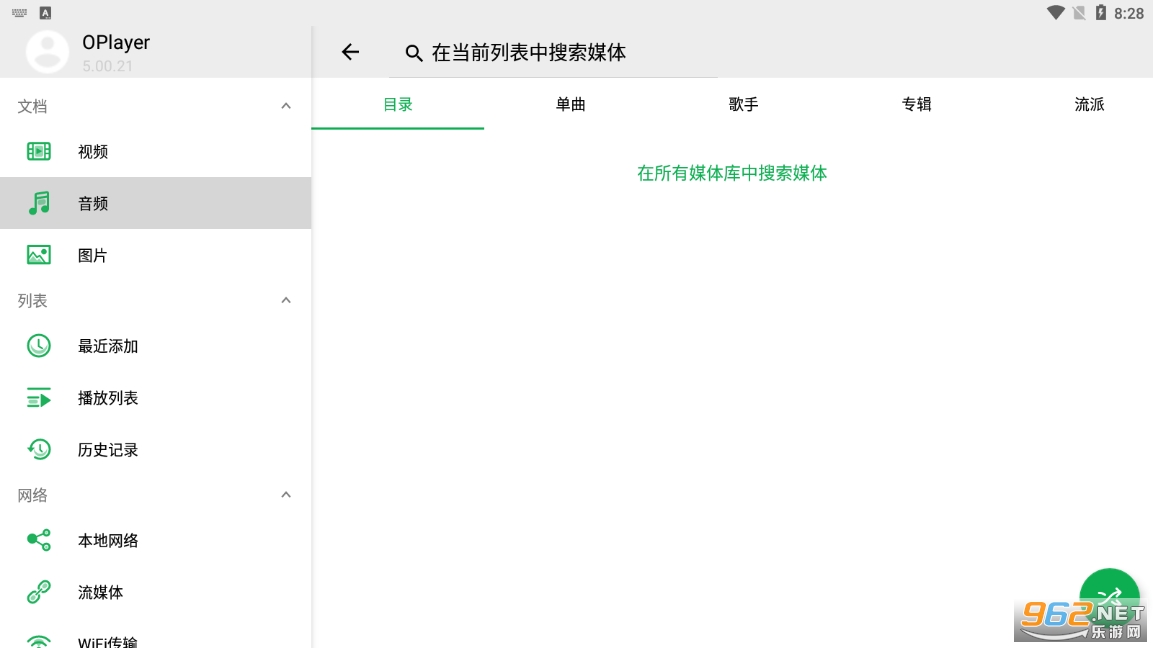Click the 最近添加 clock icon

(38, 346)
